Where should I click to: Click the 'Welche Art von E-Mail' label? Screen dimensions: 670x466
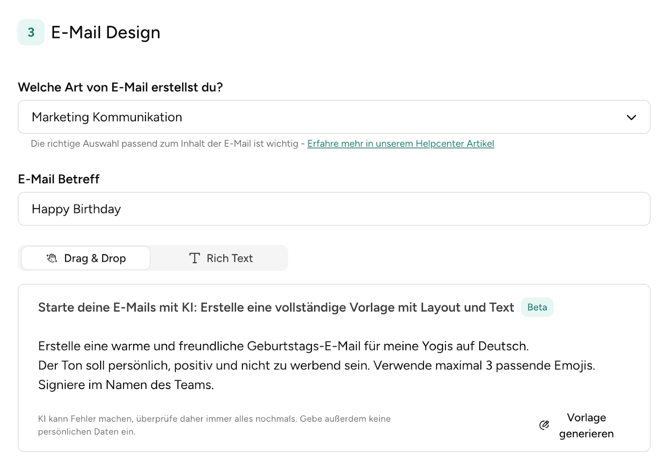point(120,87)
